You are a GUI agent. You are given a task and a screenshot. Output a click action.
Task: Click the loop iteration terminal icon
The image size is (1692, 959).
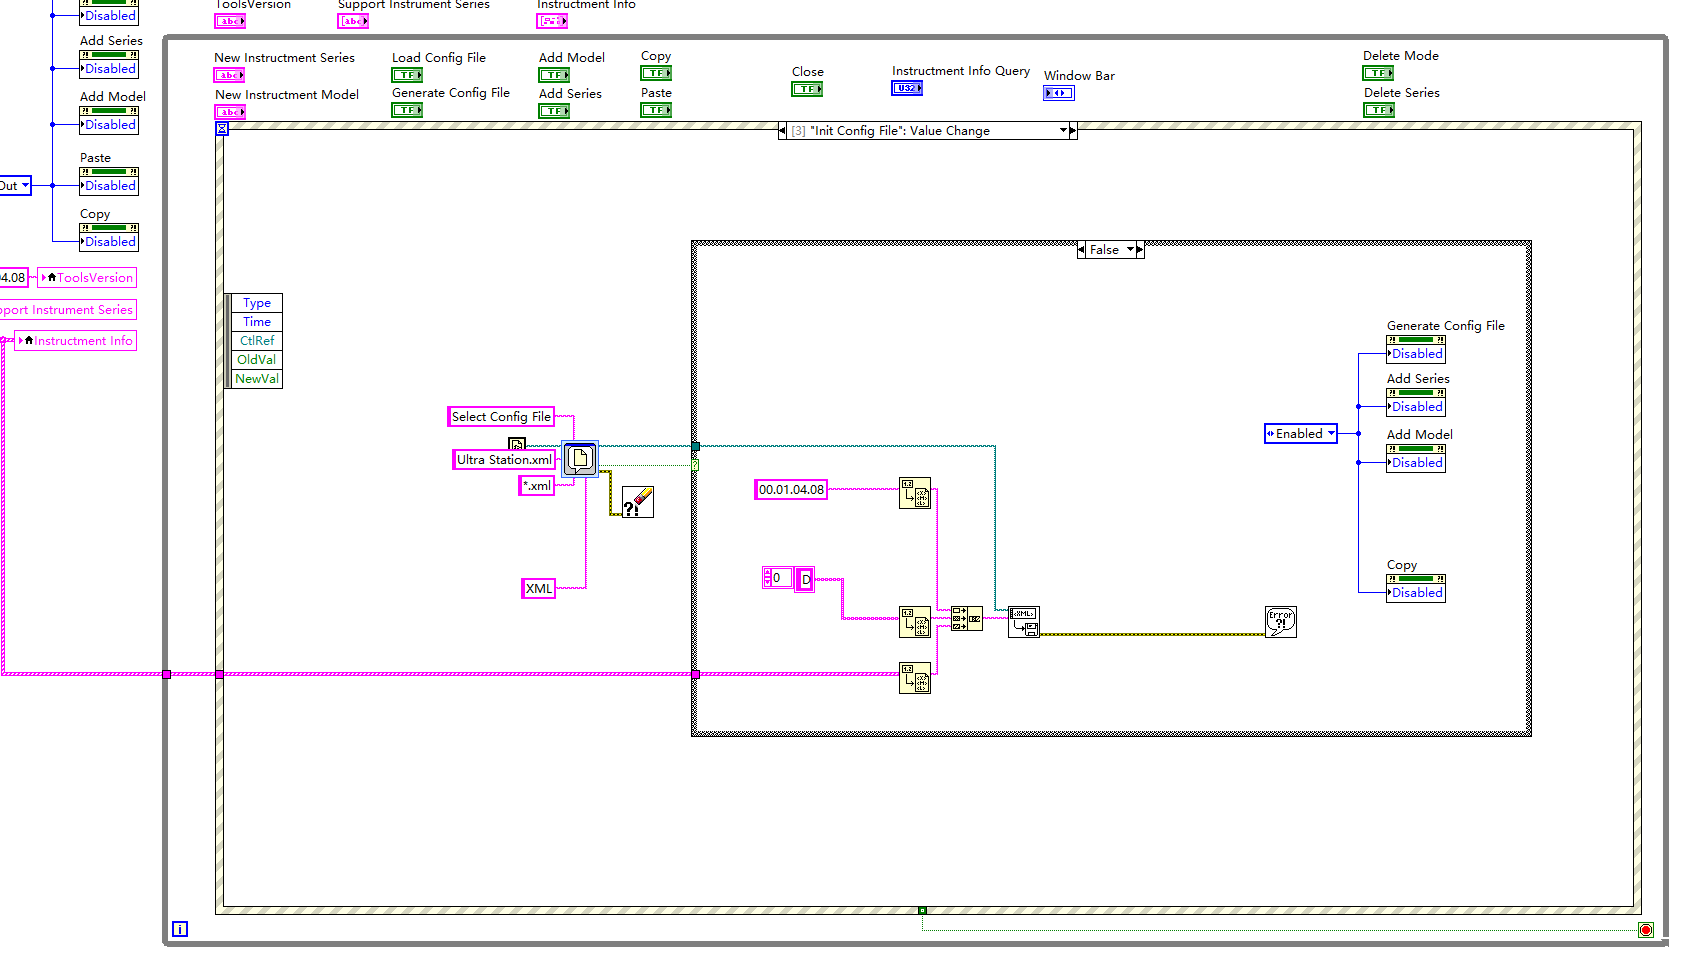point(180,929)
